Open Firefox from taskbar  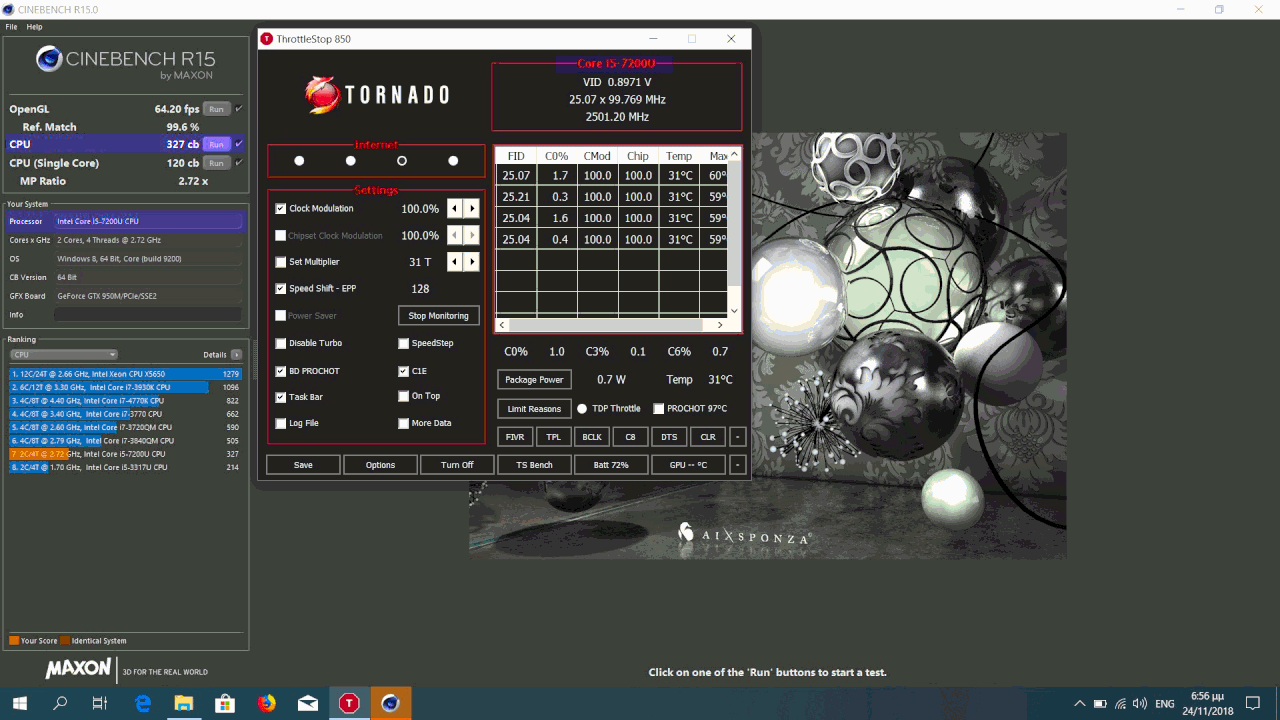[266, 703]
